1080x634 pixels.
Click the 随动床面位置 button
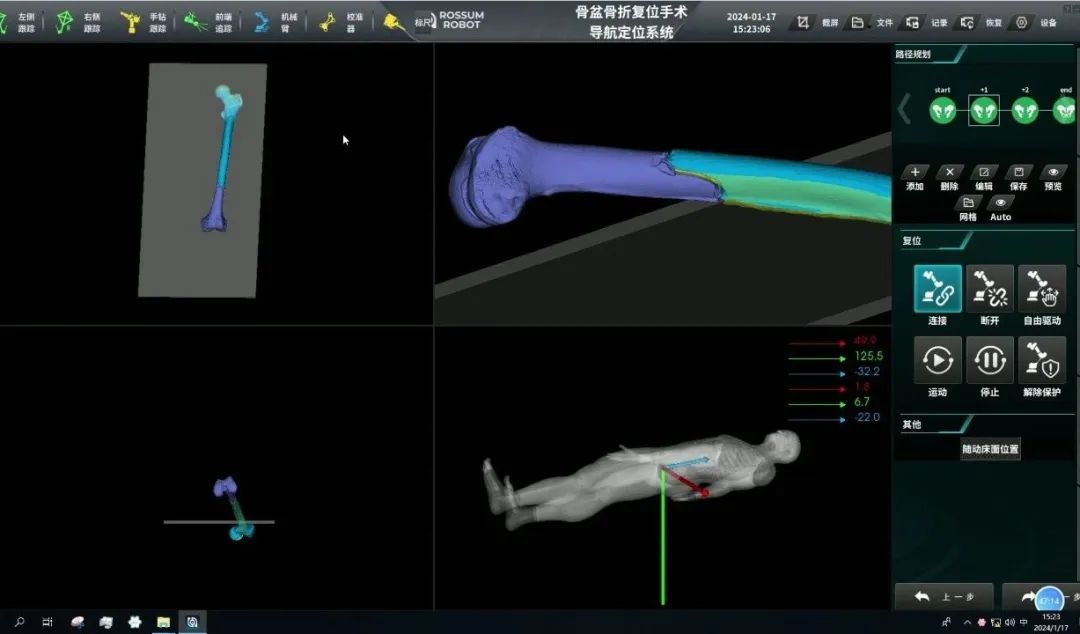[x=990, y=449]
